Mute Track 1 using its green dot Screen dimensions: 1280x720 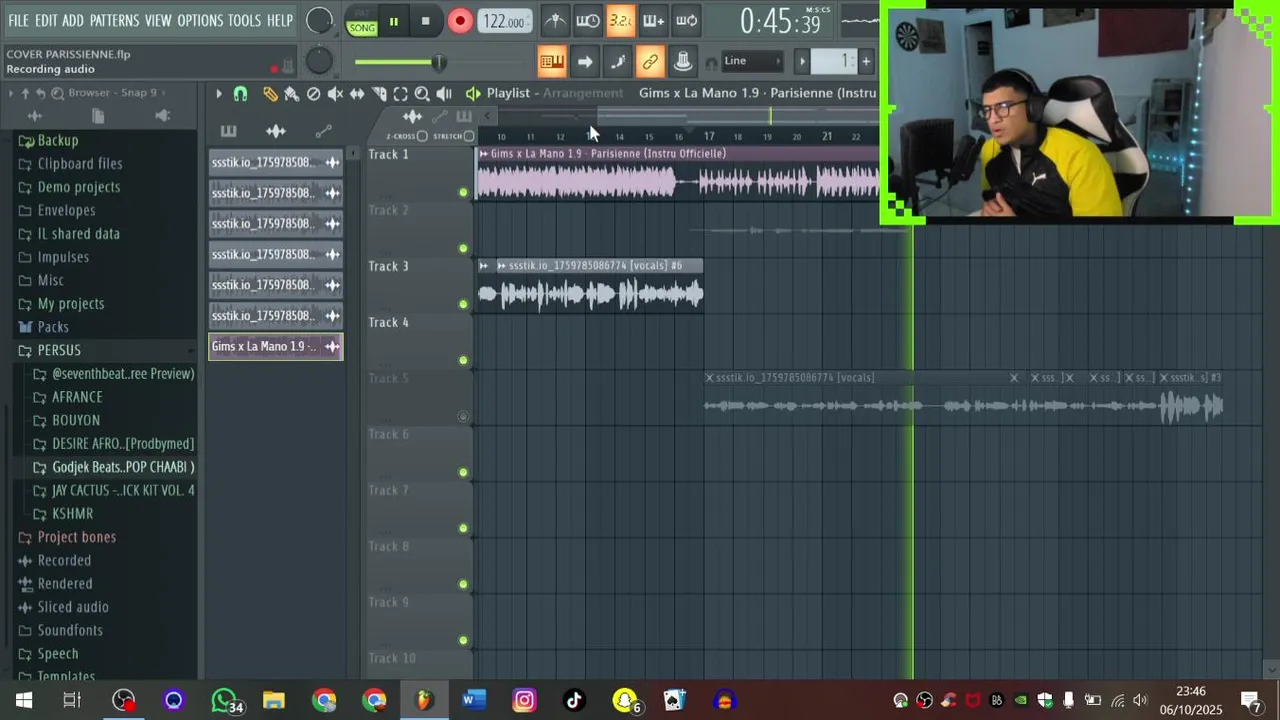click(x=463, y=192)
